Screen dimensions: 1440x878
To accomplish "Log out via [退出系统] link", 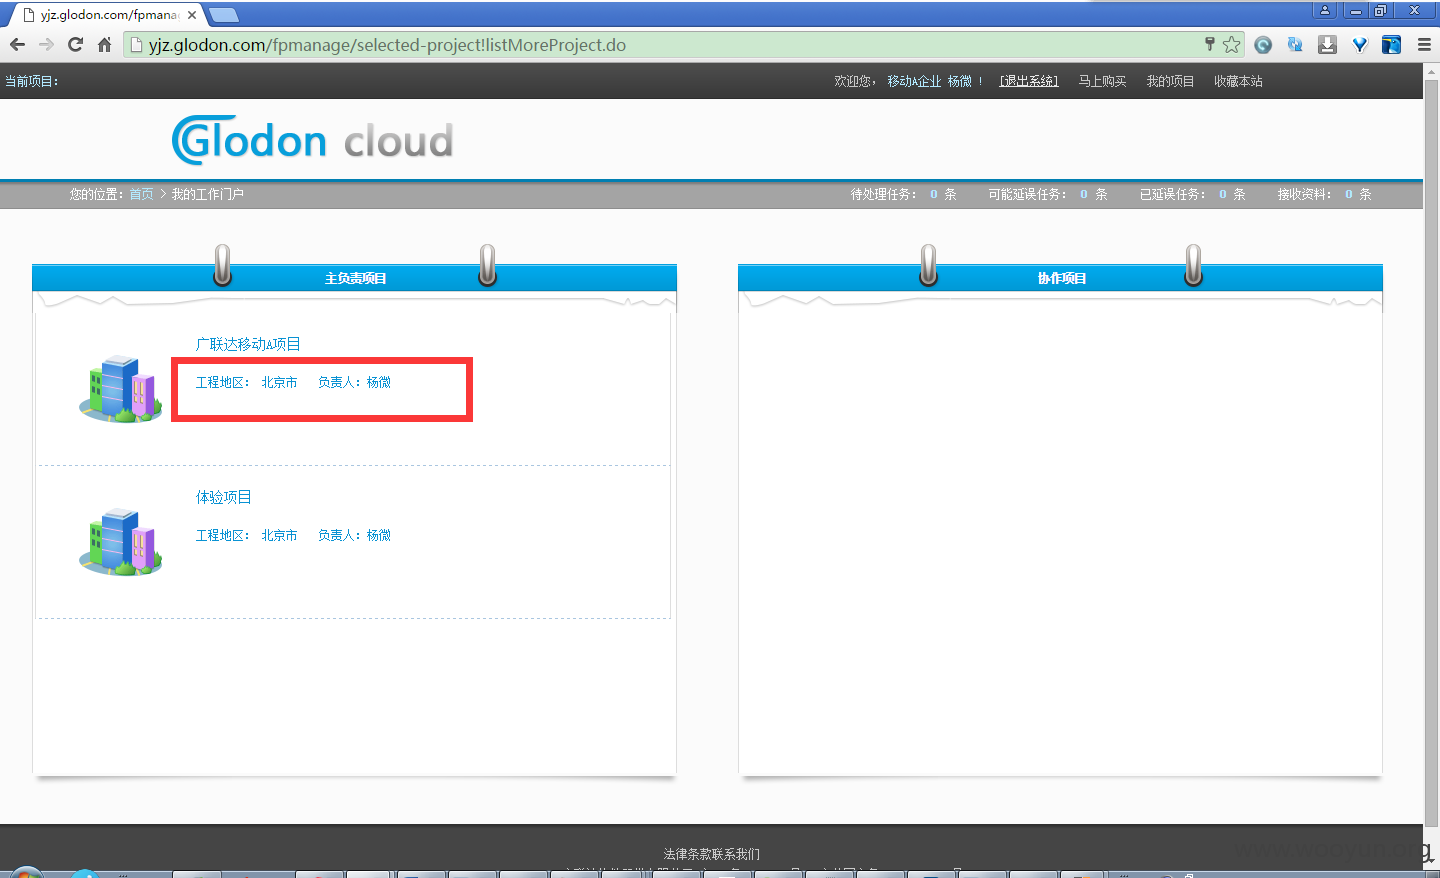I will pos(1028,81).
